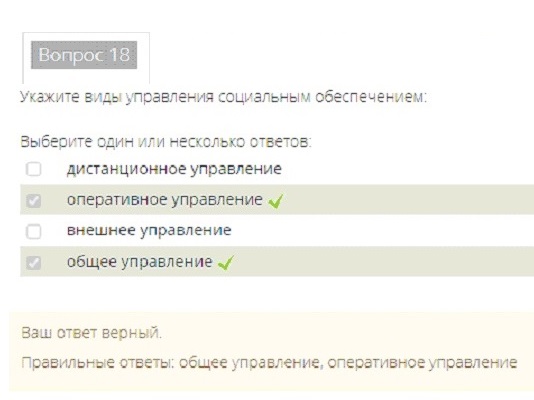Select the оперативное управление answer label

[x=165, y=200]
